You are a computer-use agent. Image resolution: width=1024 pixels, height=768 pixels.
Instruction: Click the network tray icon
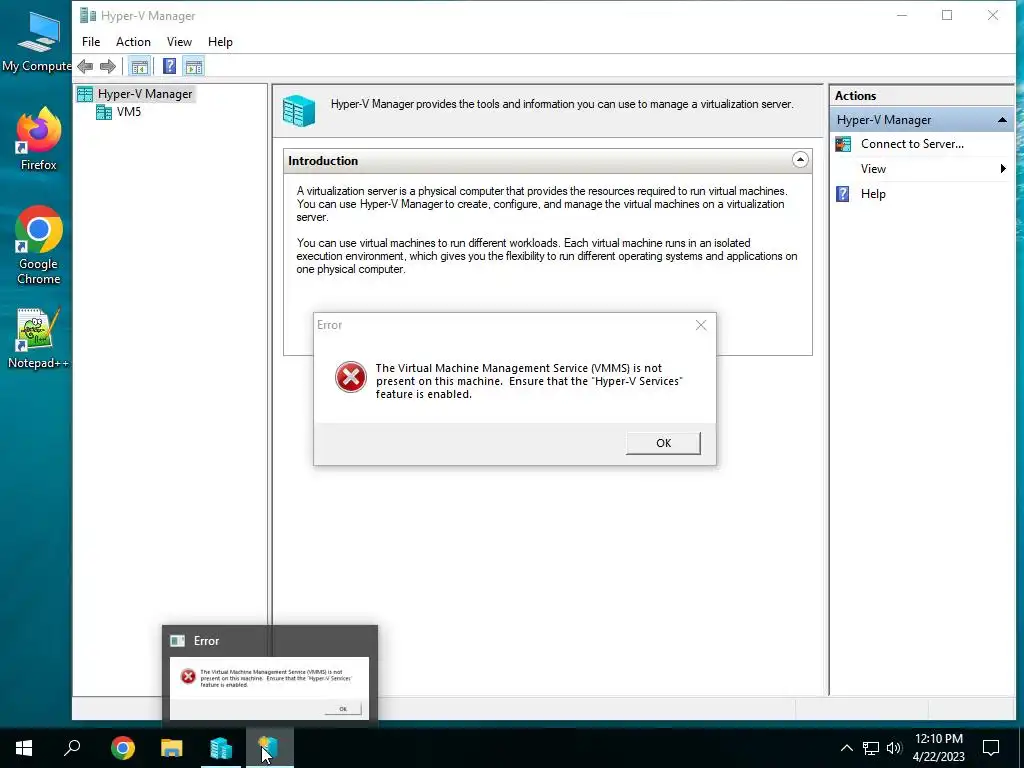(871, 748)
